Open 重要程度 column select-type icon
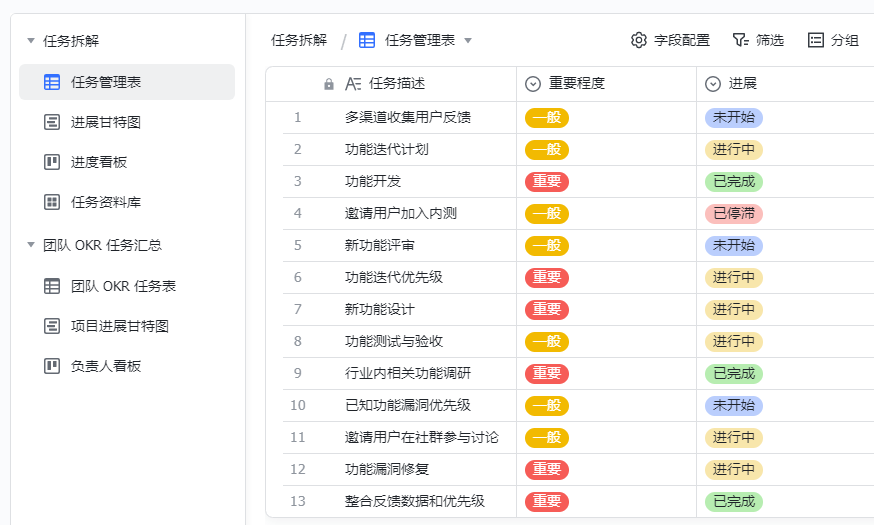 pyautogui.click(x=533, y=84)
